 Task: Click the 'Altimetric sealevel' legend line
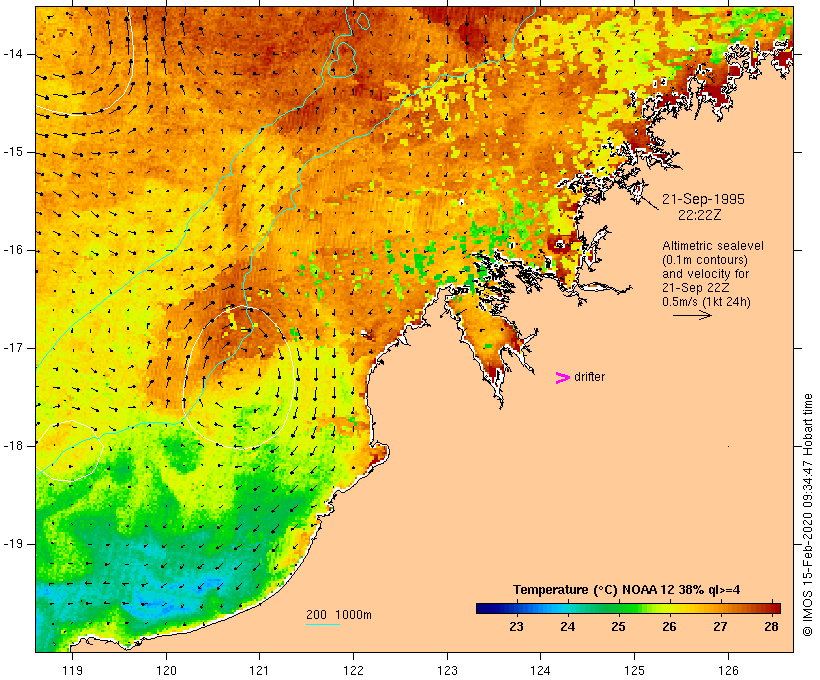pyautogui.click(x=713, y=246)
